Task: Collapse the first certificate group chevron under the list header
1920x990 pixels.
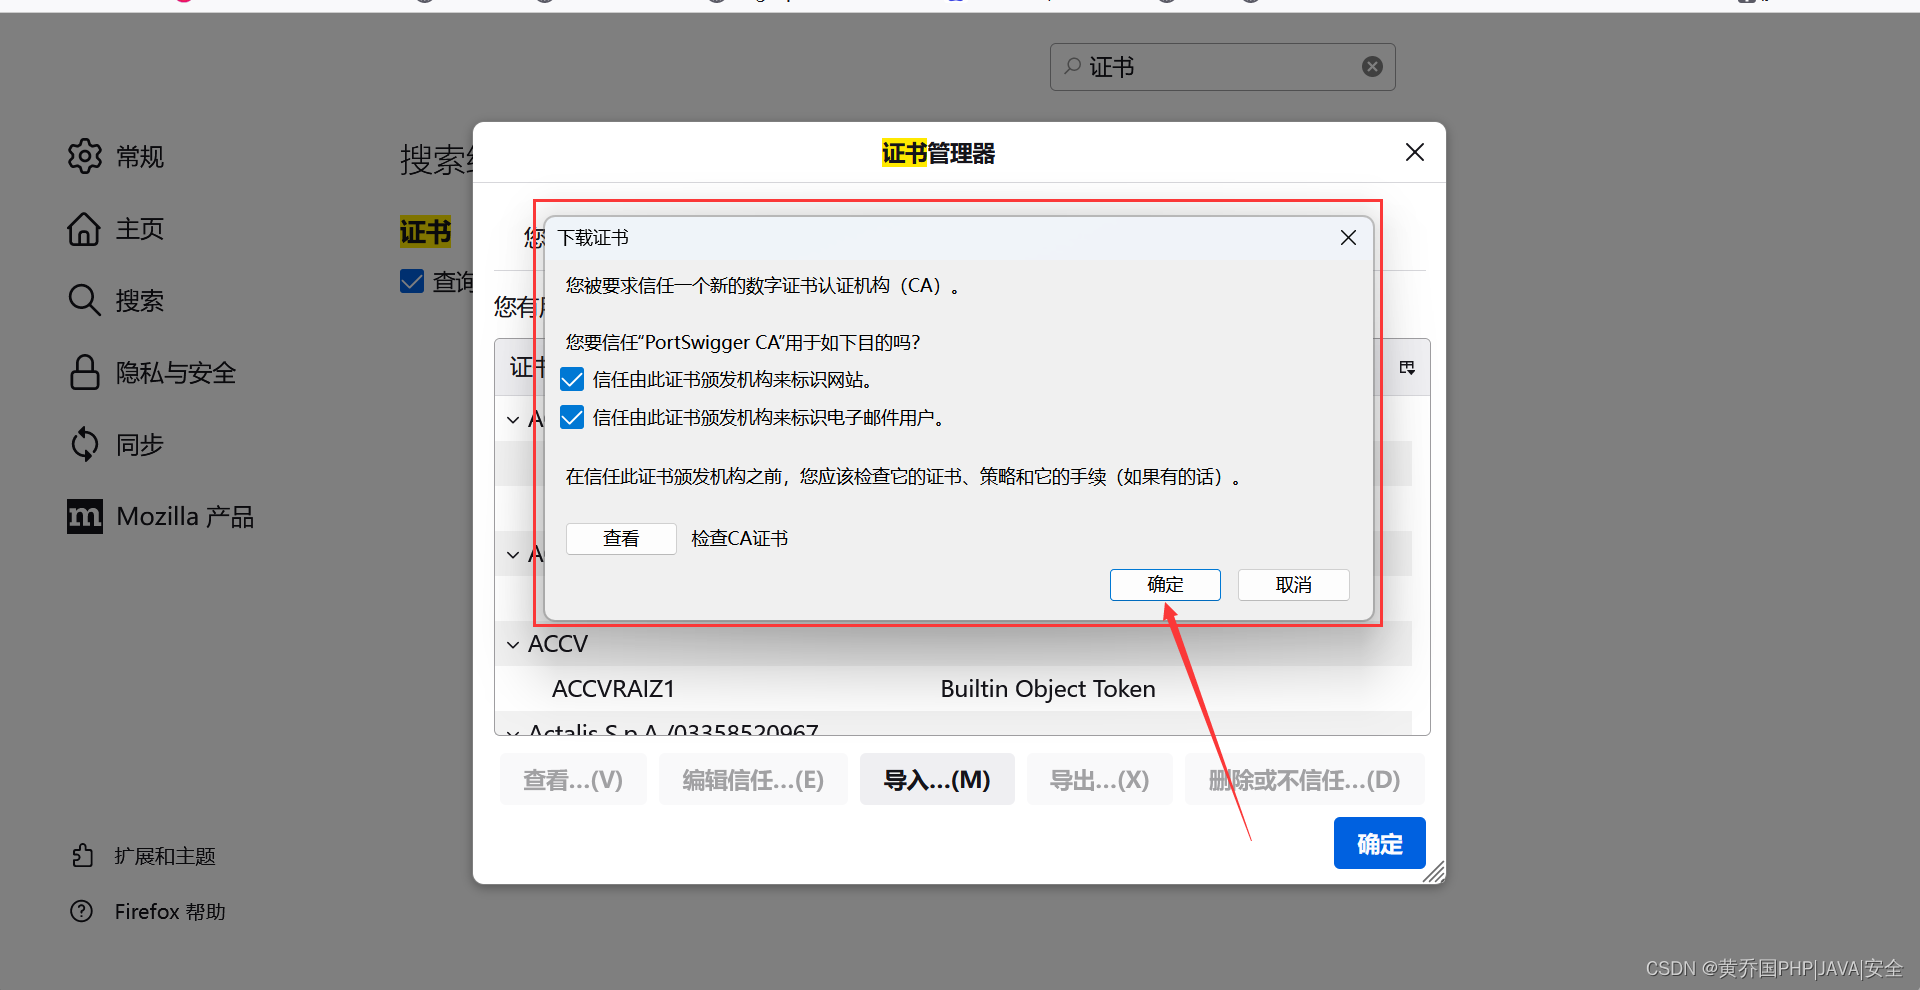Action: pyautogui.click(x=513, y=420)
